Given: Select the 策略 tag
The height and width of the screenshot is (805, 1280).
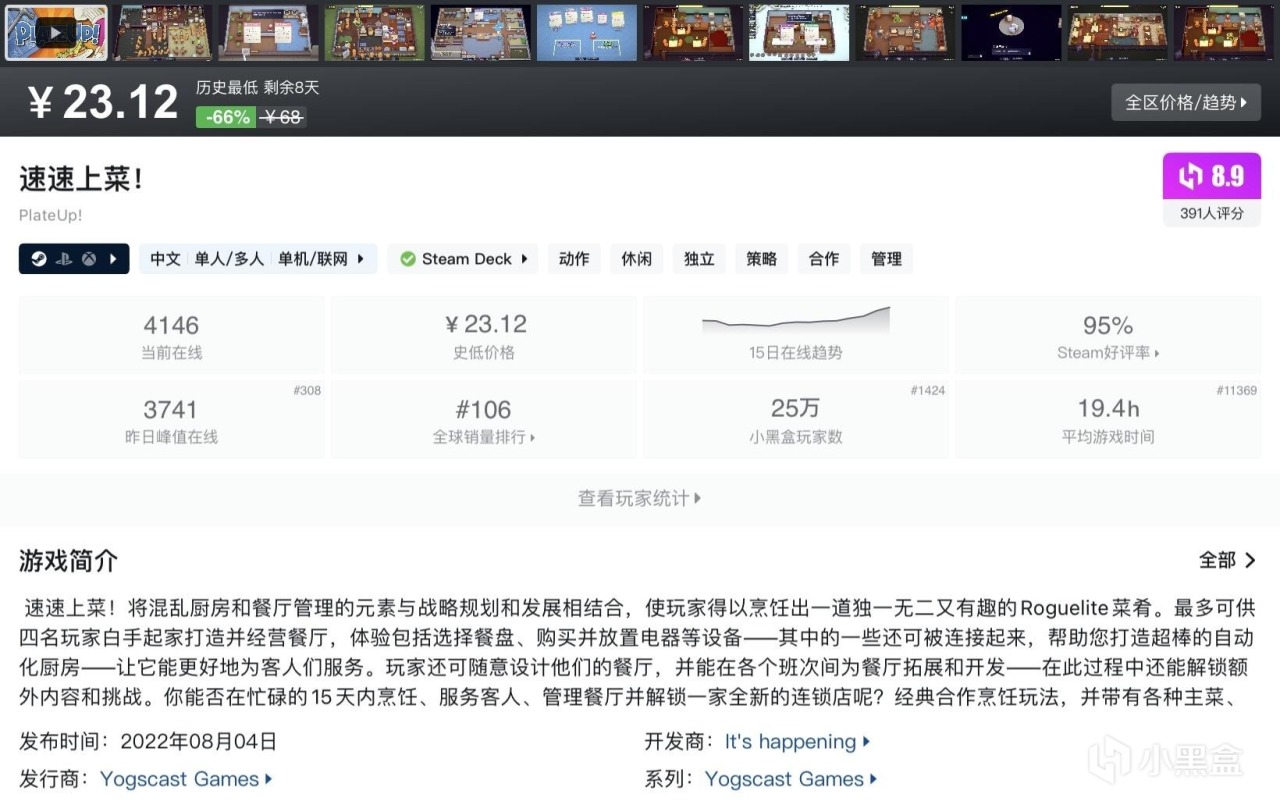Looking at the screenshot, I should pos(762,259).
